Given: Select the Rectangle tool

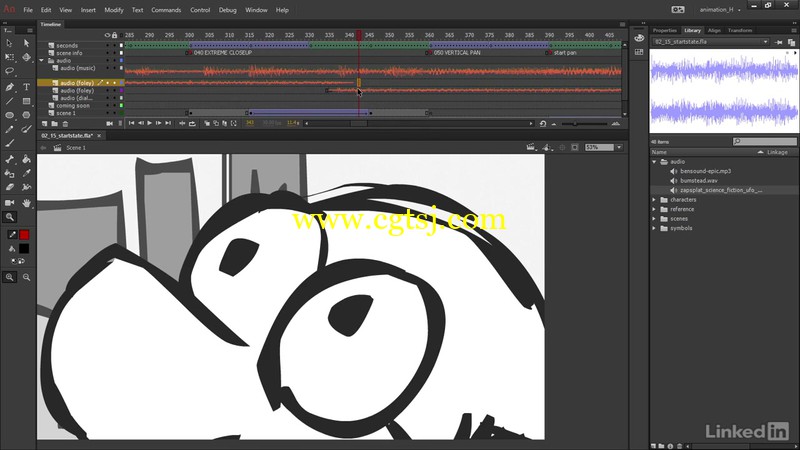Looking at the screenshot, I should [27, 101].
